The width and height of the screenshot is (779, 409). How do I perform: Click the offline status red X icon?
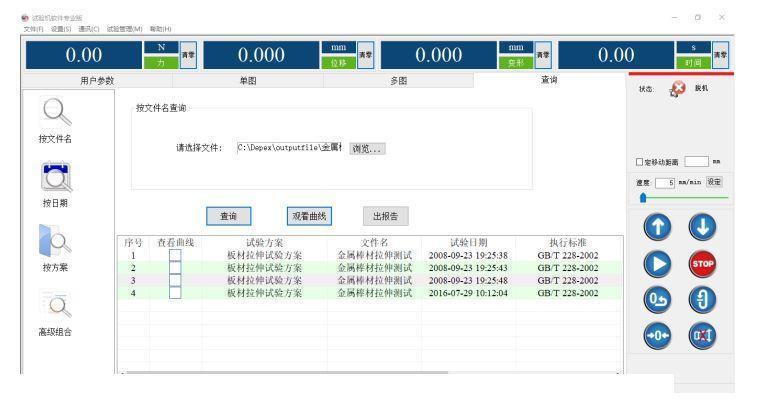pos(678,89)
